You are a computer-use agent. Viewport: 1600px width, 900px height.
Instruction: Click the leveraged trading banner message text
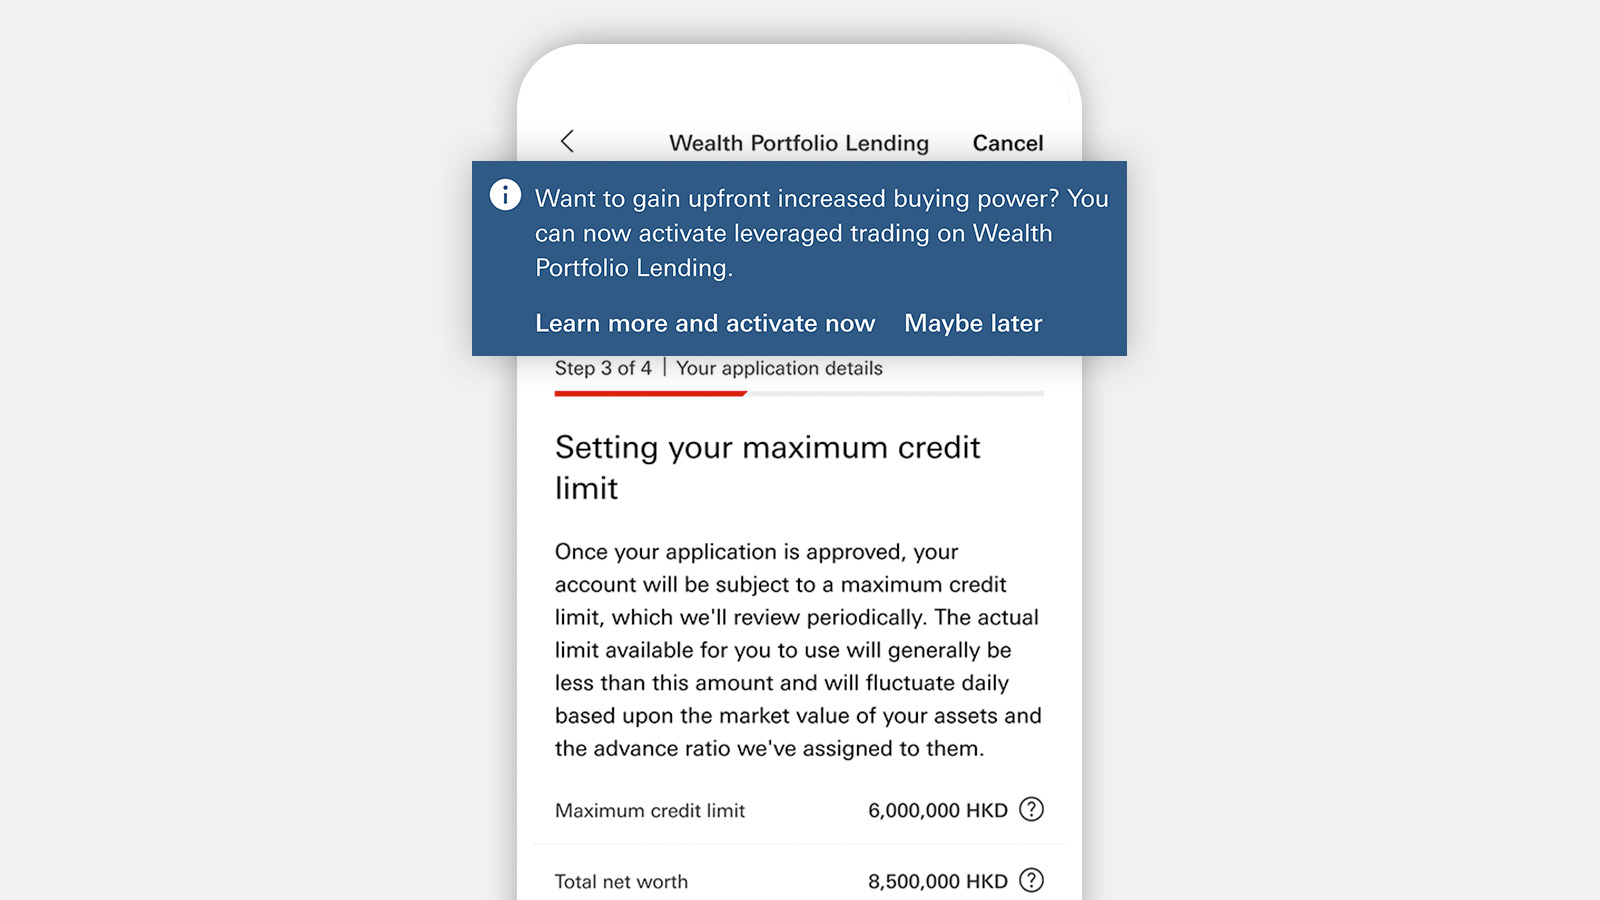820,233
